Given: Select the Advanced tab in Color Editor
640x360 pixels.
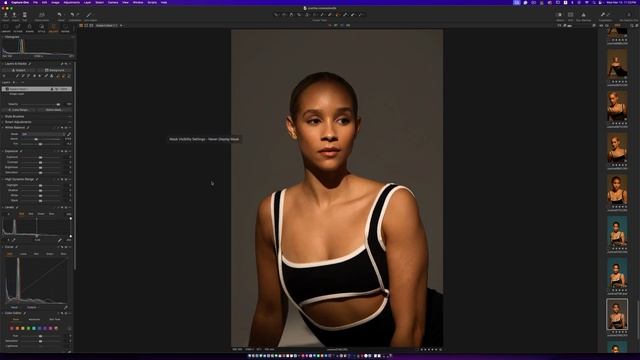Looking at the screenshot, I should (34, 319).
